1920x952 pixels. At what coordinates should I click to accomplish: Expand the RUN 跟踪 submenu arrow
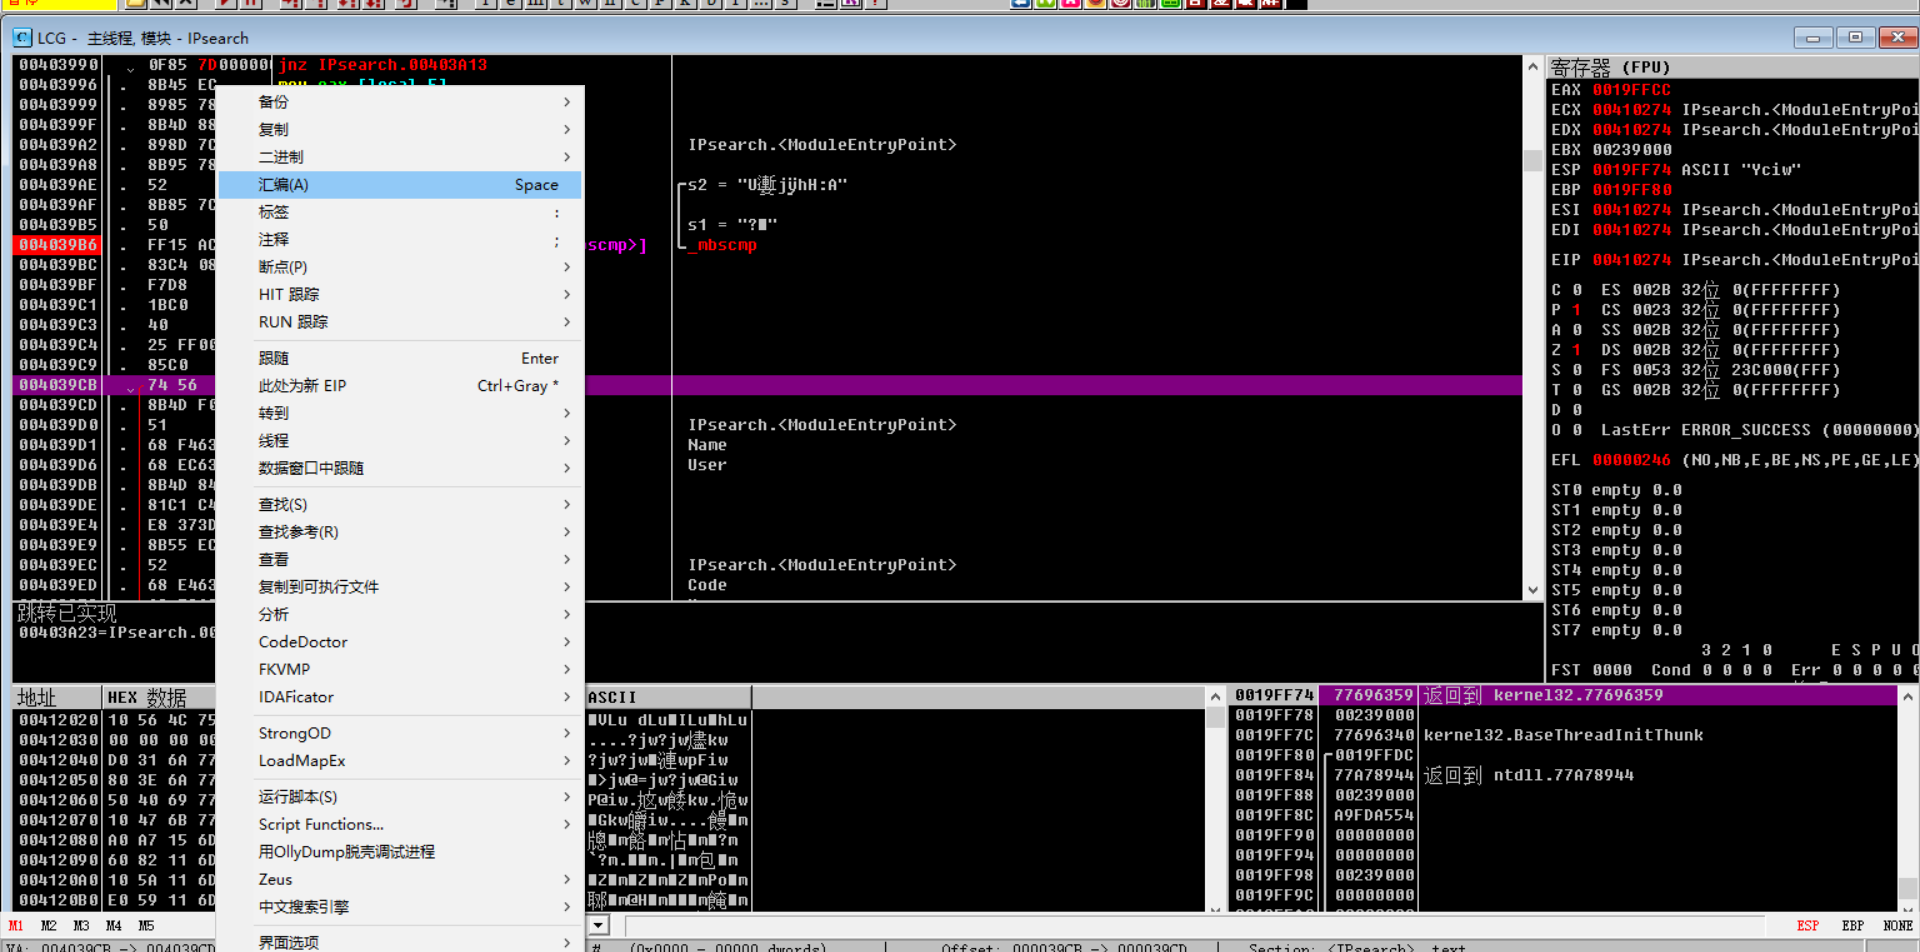click(x=567, y=322)
